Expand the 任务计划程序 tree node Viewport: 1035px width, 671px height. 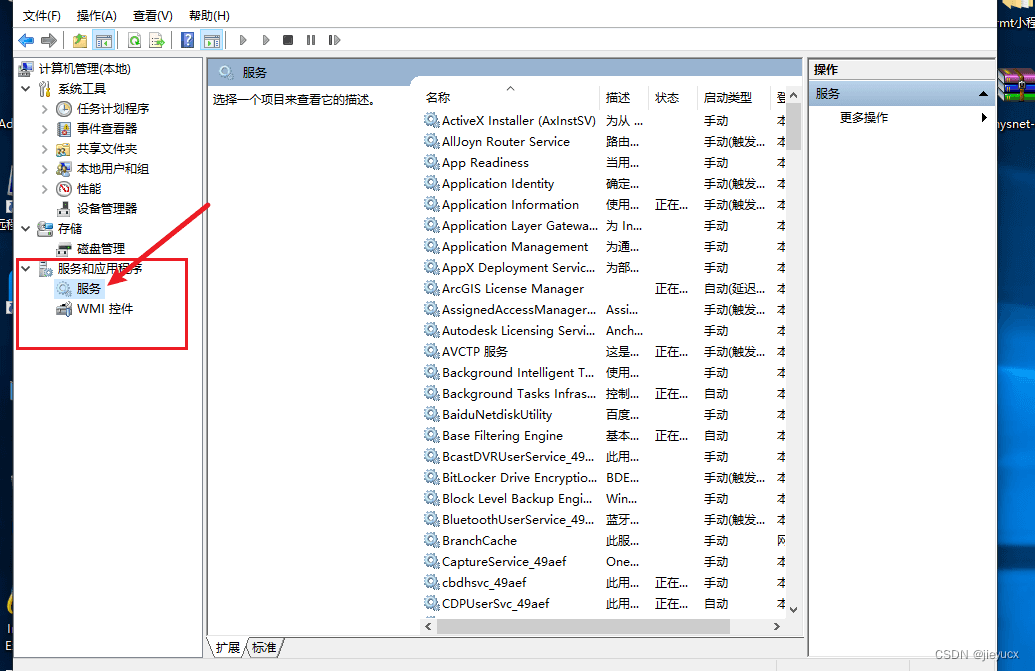tap(45, 108)
